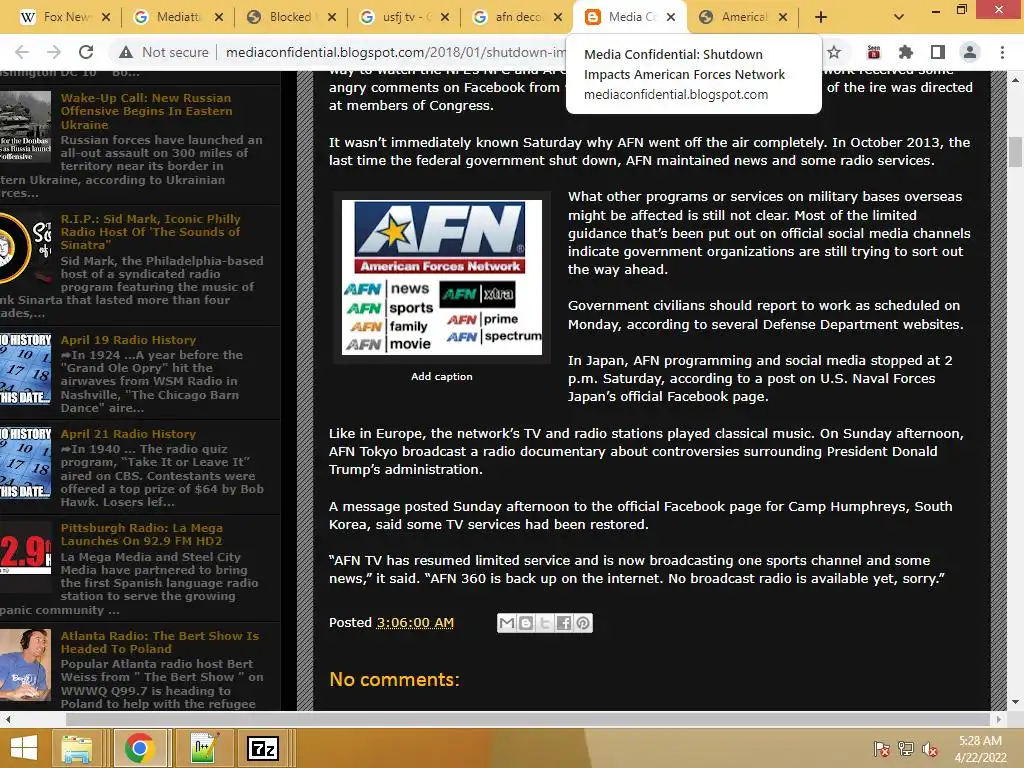Click the Bert Show host thumbnail
This screenshot has width=1024, height=768.
[25, 665]
